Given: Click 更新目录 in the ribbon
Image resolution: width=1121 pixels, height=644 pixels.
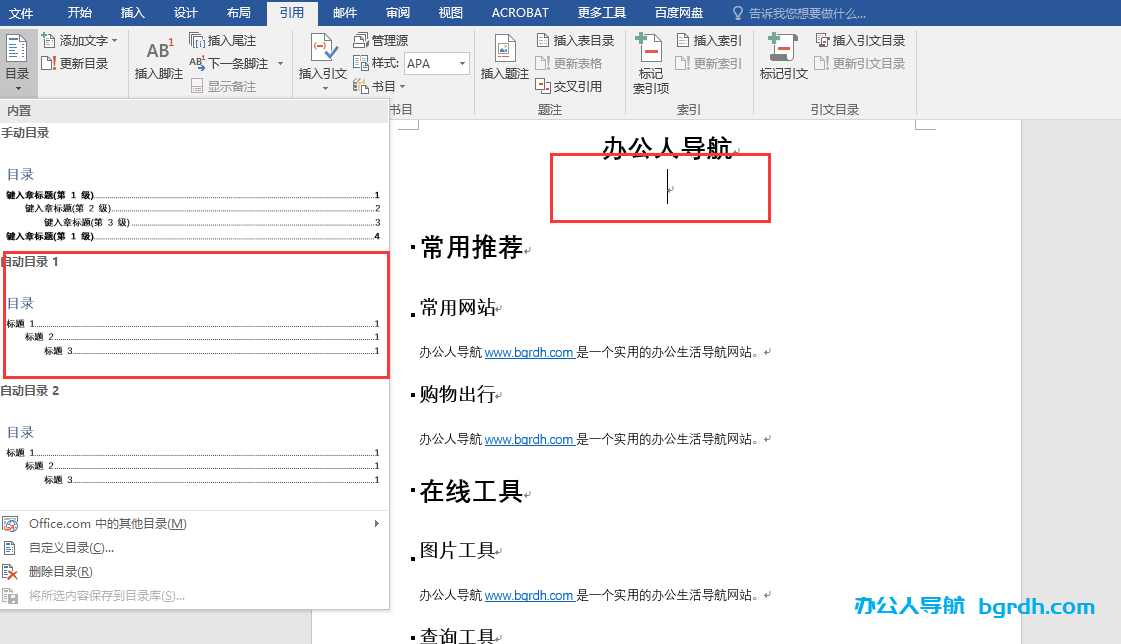Looking at the screenshot, I should (74, 64).
